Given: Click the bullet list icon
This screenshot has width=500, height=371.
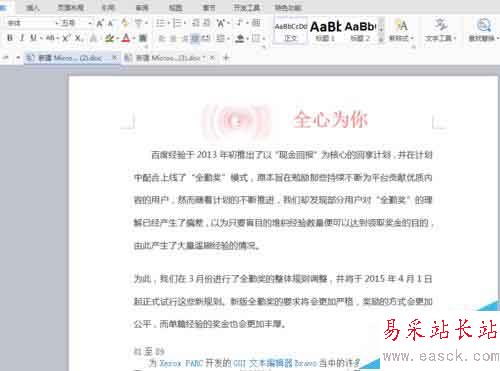Looking at the screenshot, I should 161,23.
